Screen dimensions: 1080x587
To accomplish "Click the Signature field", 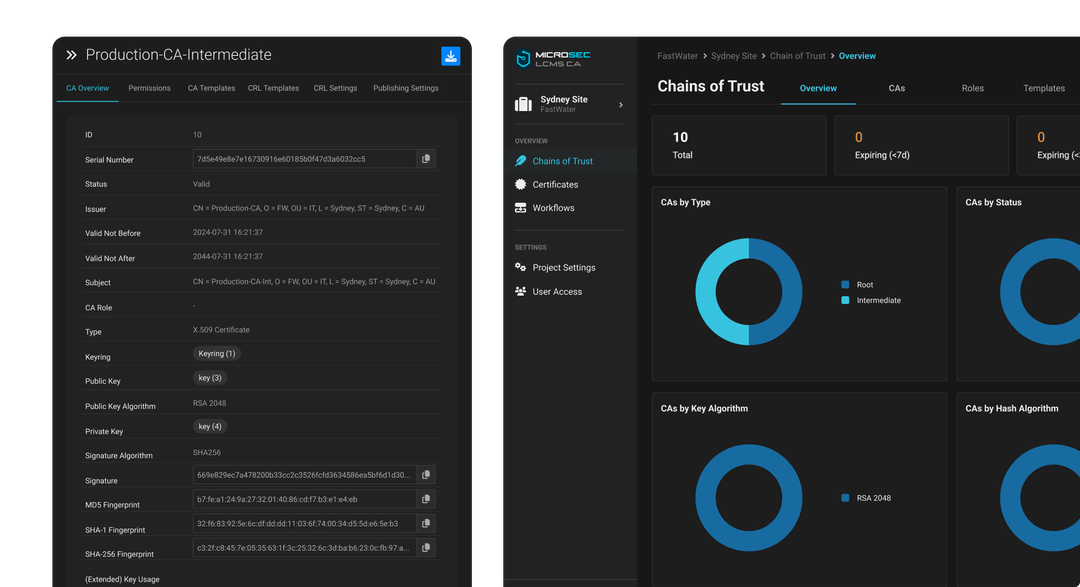I will coord(304,475).
